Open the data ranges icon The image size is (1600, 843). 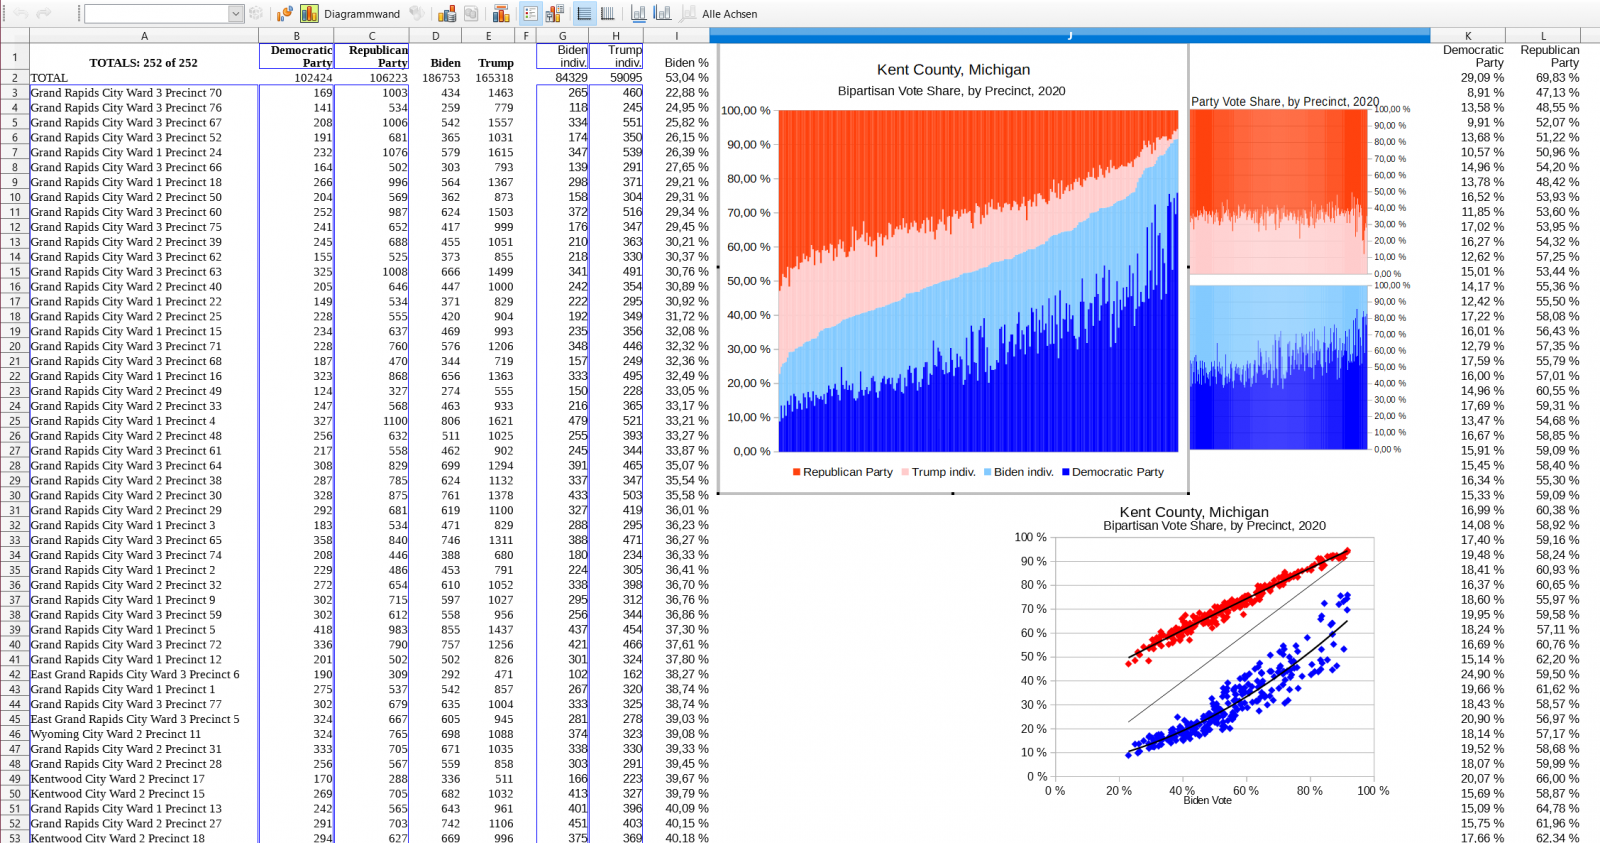pyautogui.click(x=447, y=14)
